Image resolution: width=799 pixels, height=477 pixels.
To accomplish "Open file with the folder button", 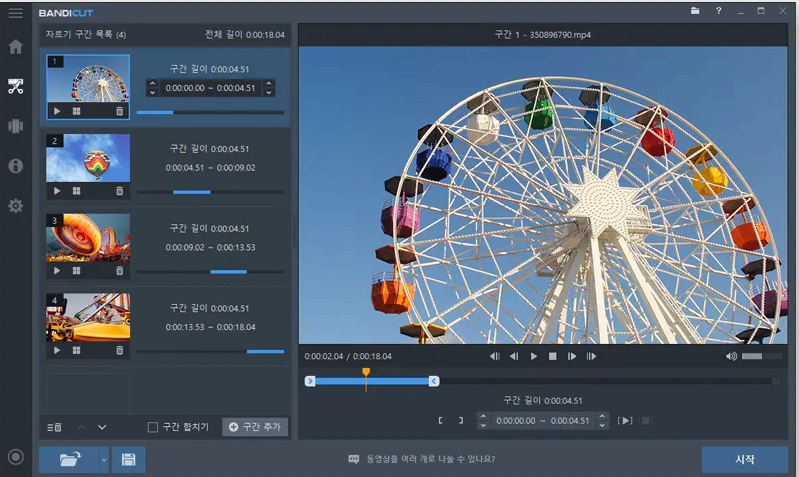I will (x=69, y=459).
